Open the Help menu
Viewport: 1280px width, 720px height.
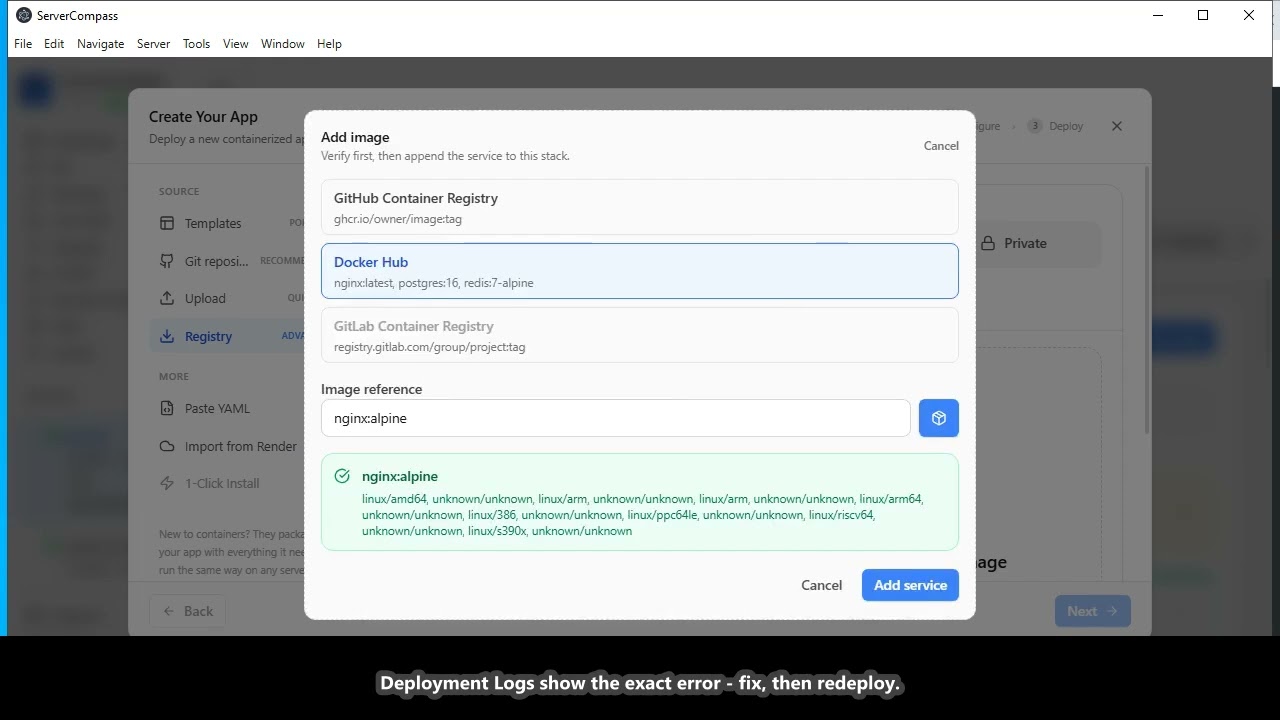pyautogui.click(x=329, y=44)
